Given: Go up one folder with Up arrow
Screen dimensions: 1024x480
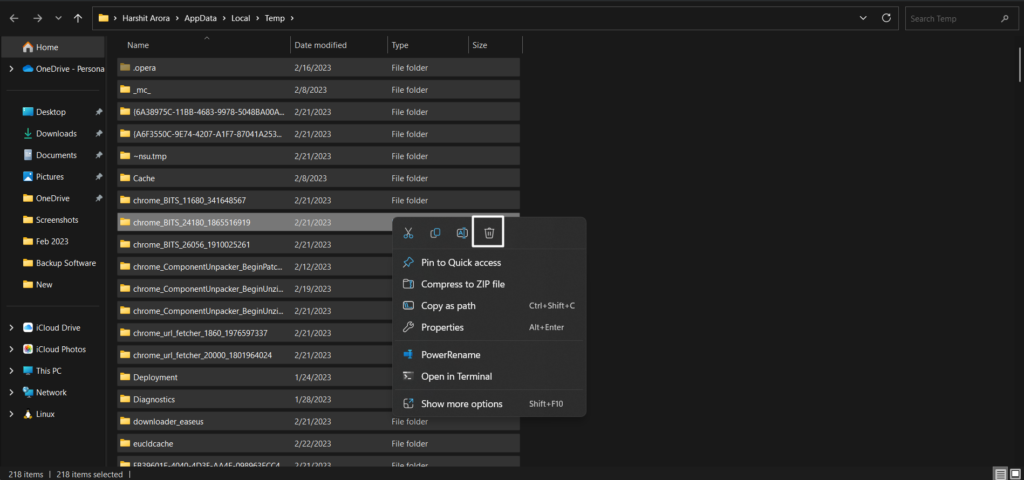Looking at the screenshot, I should coord(78,18).
